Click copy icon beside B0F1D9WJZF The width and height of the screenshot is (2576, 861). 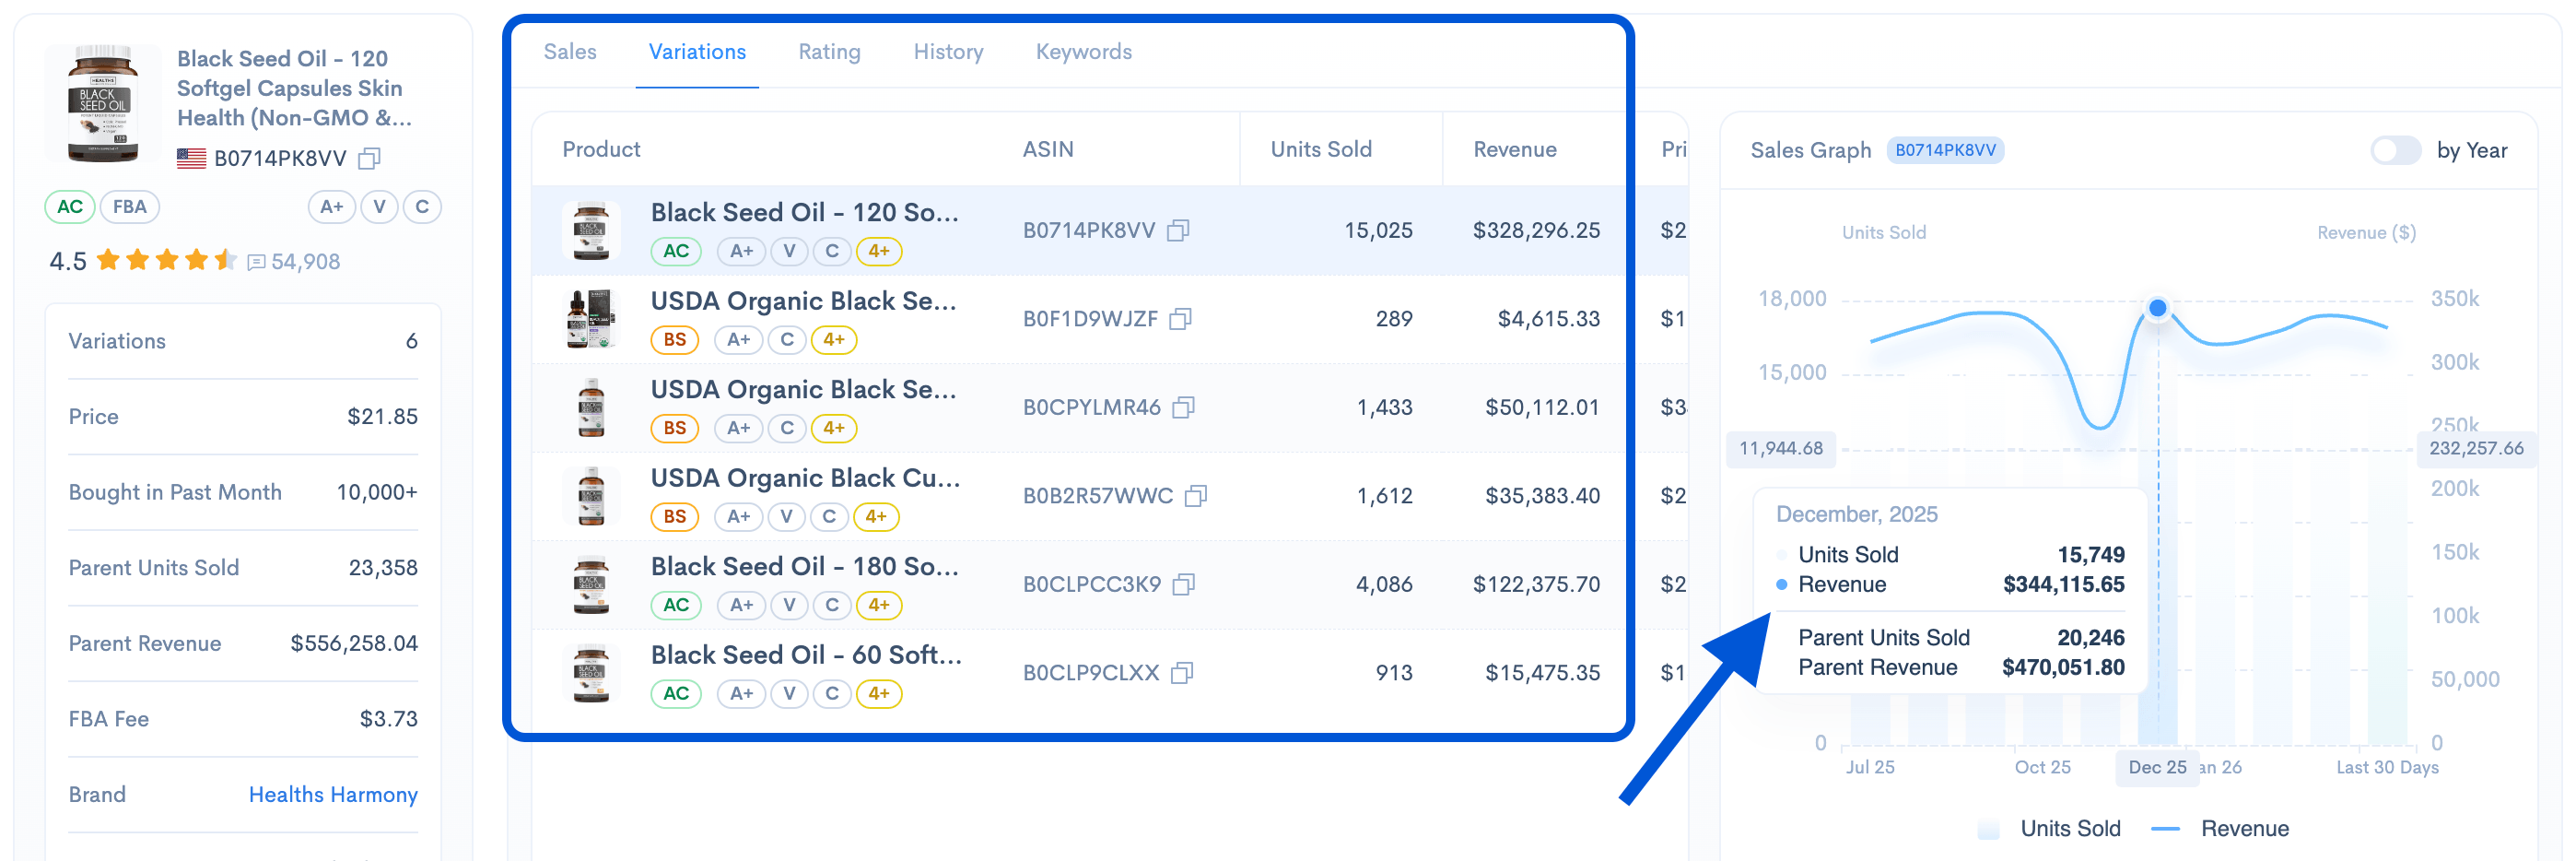(x=1180, y=319)
